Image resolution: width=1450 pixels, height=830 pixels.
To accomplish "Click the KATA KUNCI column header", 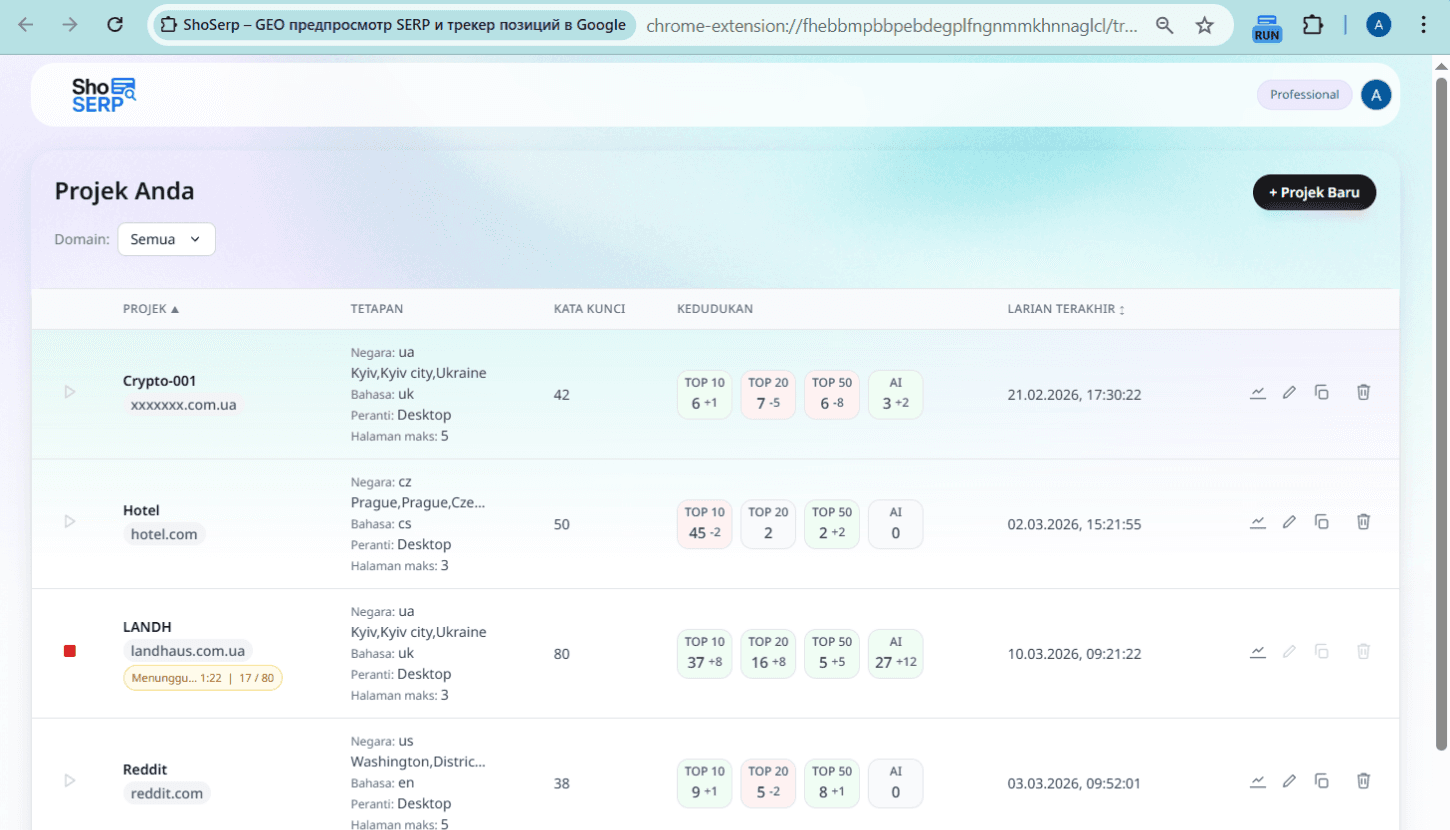I will coord(590,309).
